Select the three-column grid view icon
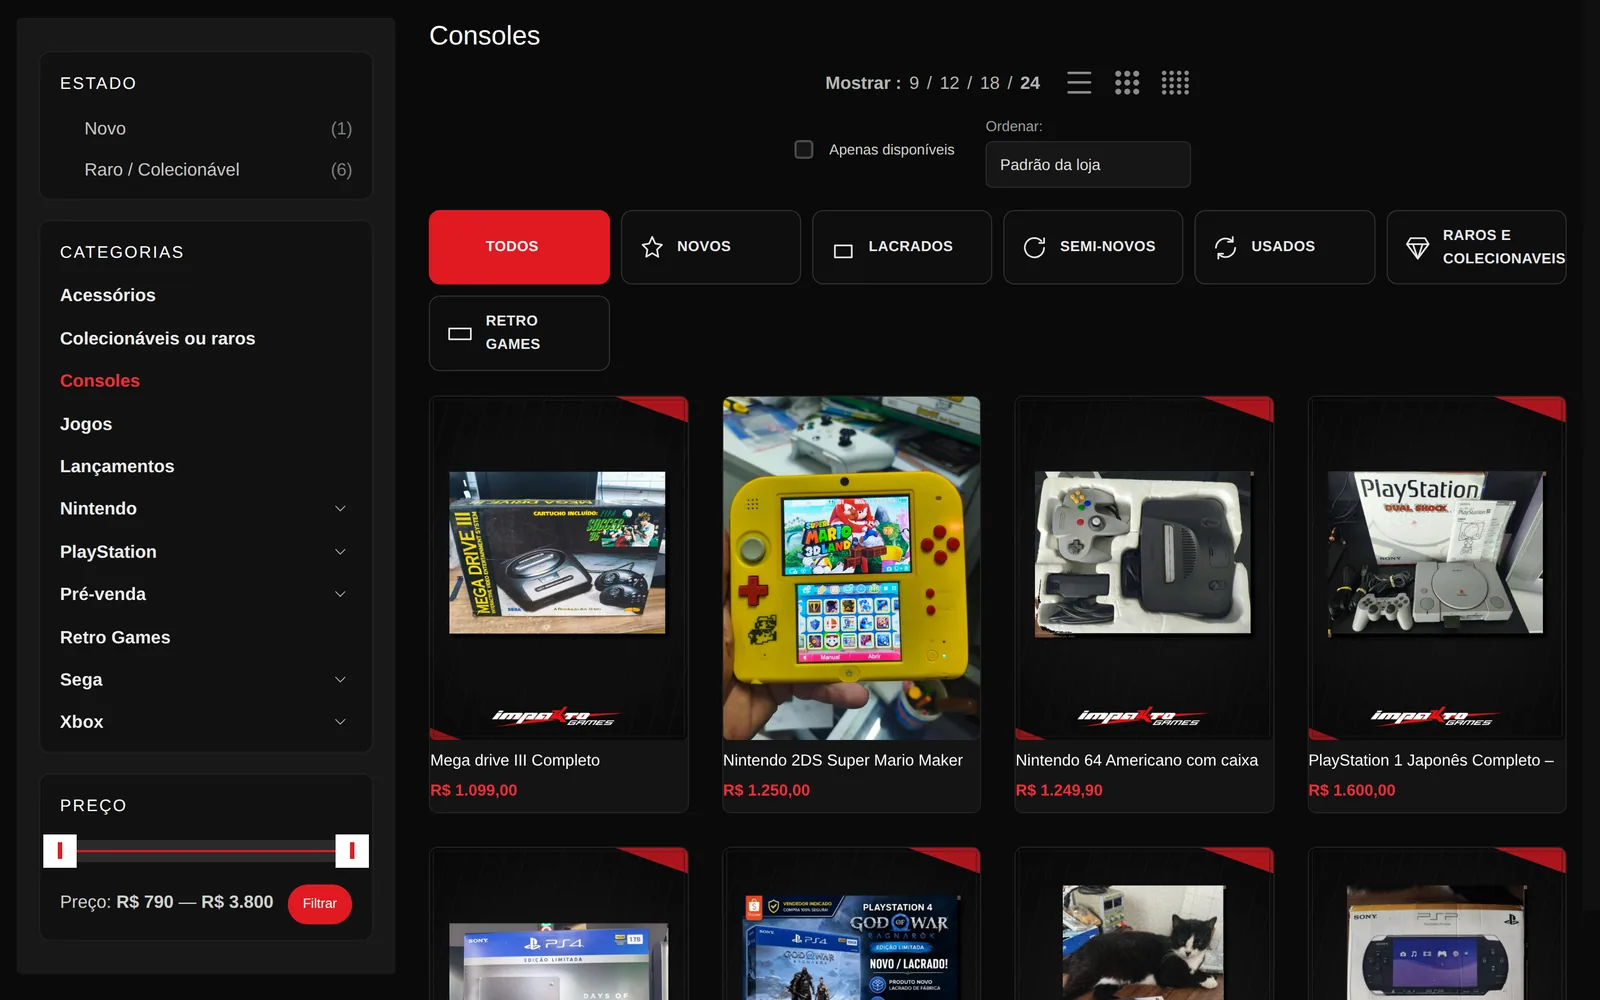 [x=1127, y=83]
